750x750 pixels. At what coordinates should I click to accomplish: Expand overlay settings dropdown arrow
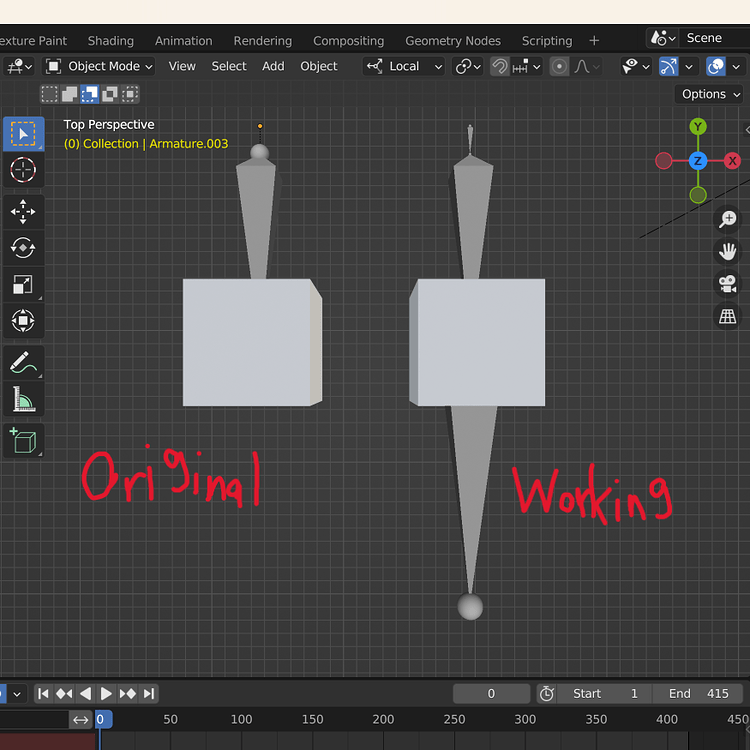point(736,66)
